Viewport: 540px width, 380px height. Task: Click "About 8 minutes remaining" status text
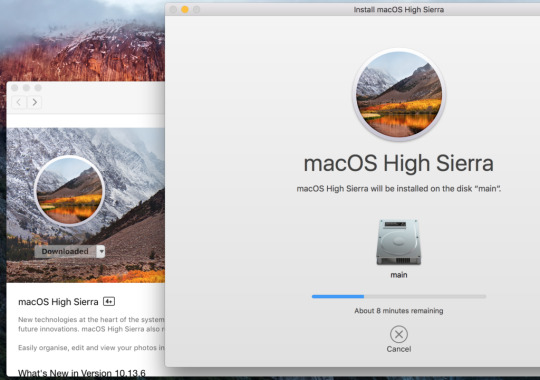398,310
